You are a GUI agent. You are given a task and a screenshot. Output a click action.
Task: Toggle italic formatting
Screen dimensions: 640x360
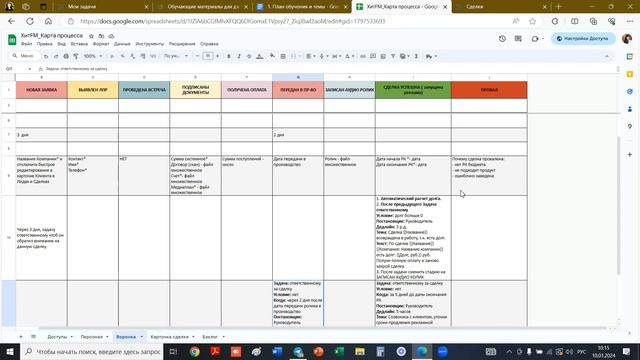[x=239, y=56]
